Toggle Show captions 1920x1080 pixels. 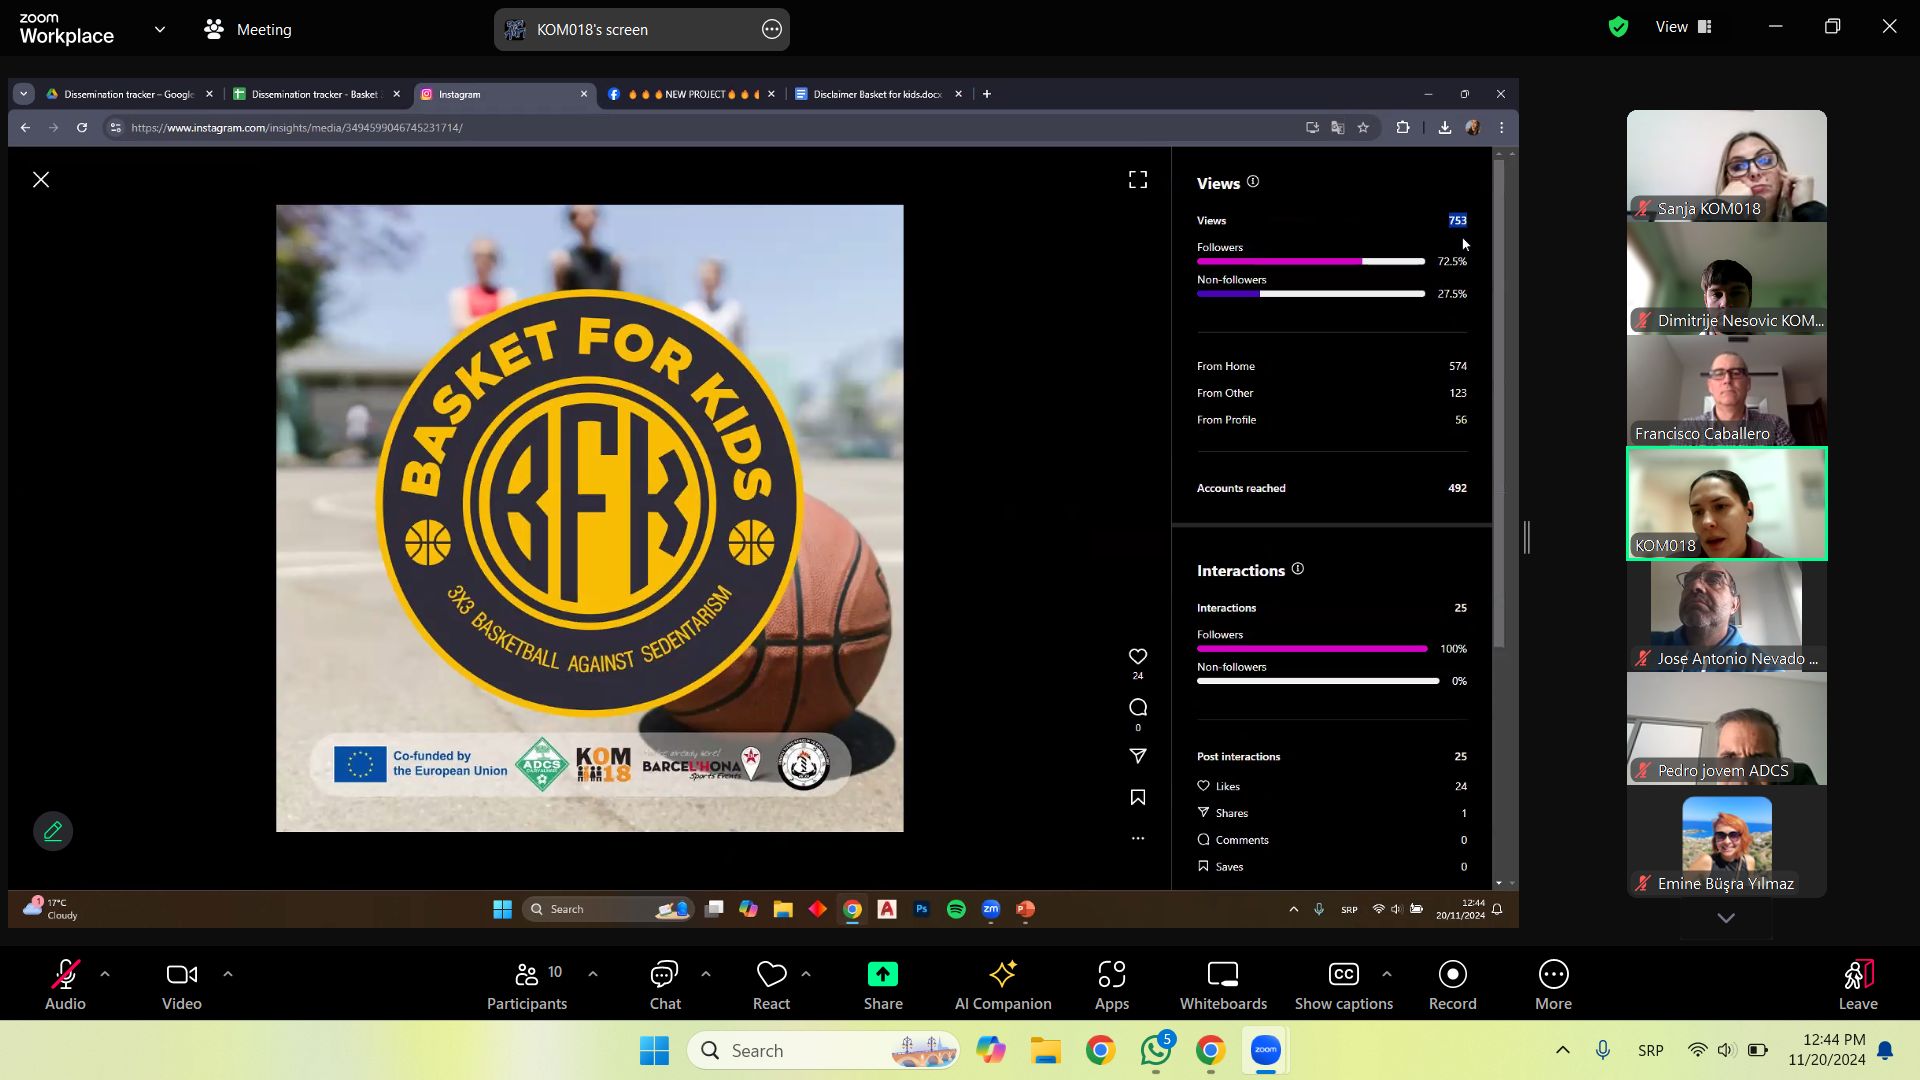click(x=1343, y=985)
